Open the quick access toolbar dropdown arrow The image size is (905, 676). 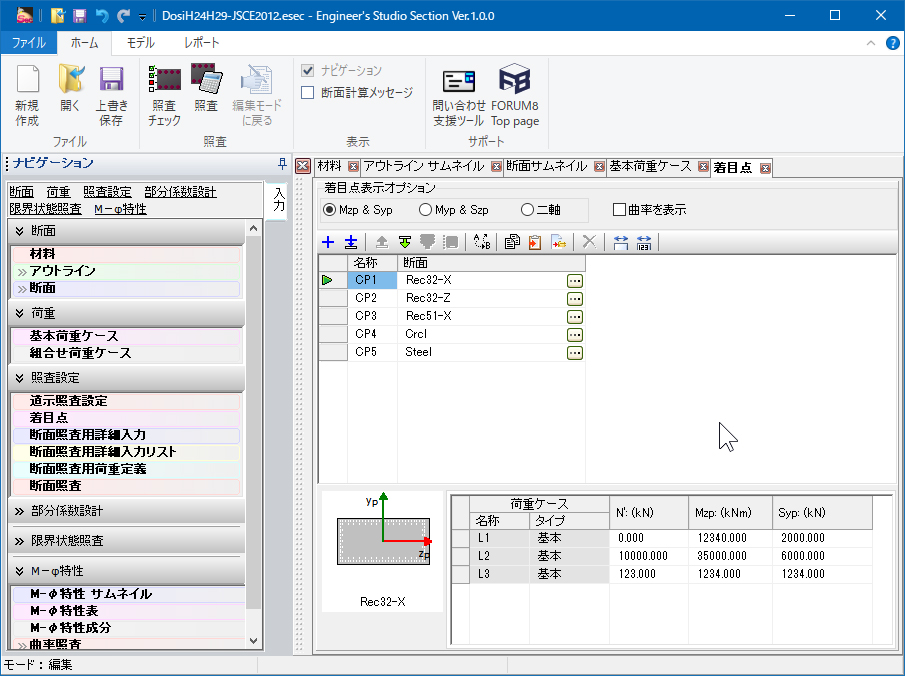tap(142, 17)
